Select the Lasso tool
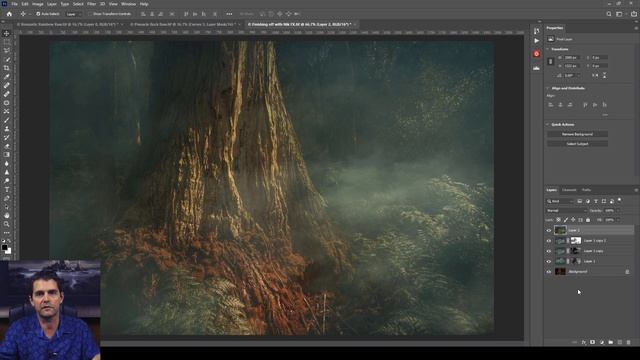This screenshot has height=360, width=640. point(7,51)
